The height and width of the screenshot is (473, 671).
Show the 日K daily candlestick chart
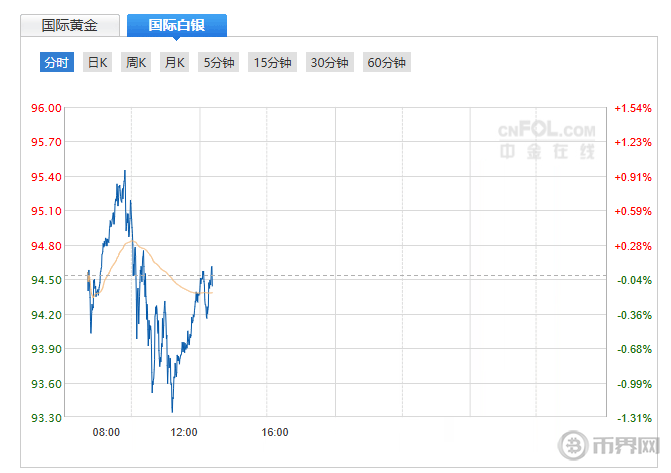tap(97, 62)
